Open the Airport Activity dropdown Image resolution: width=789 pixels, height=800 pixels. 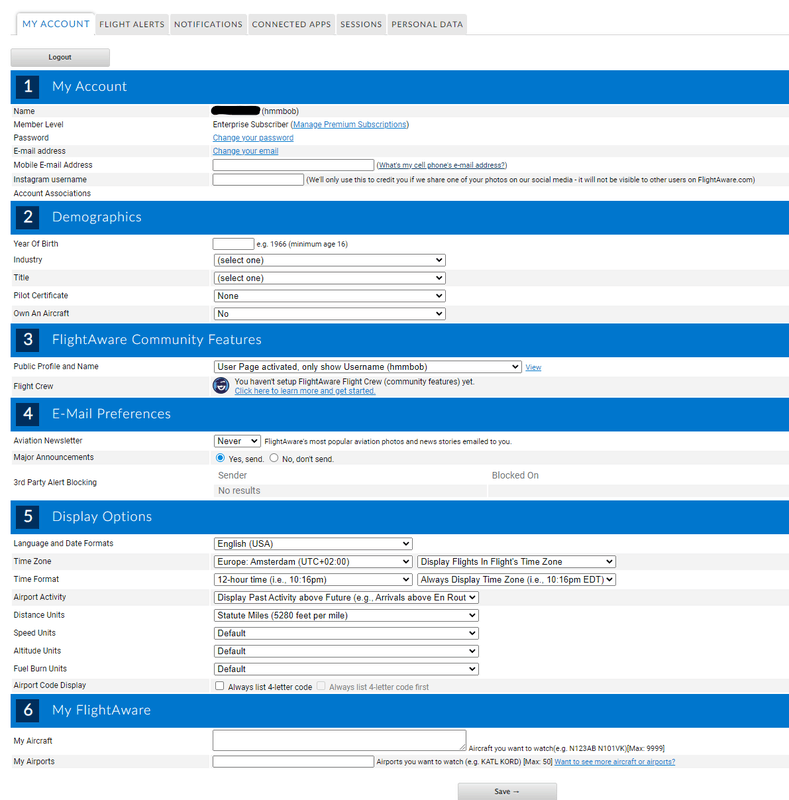[346, 597]
